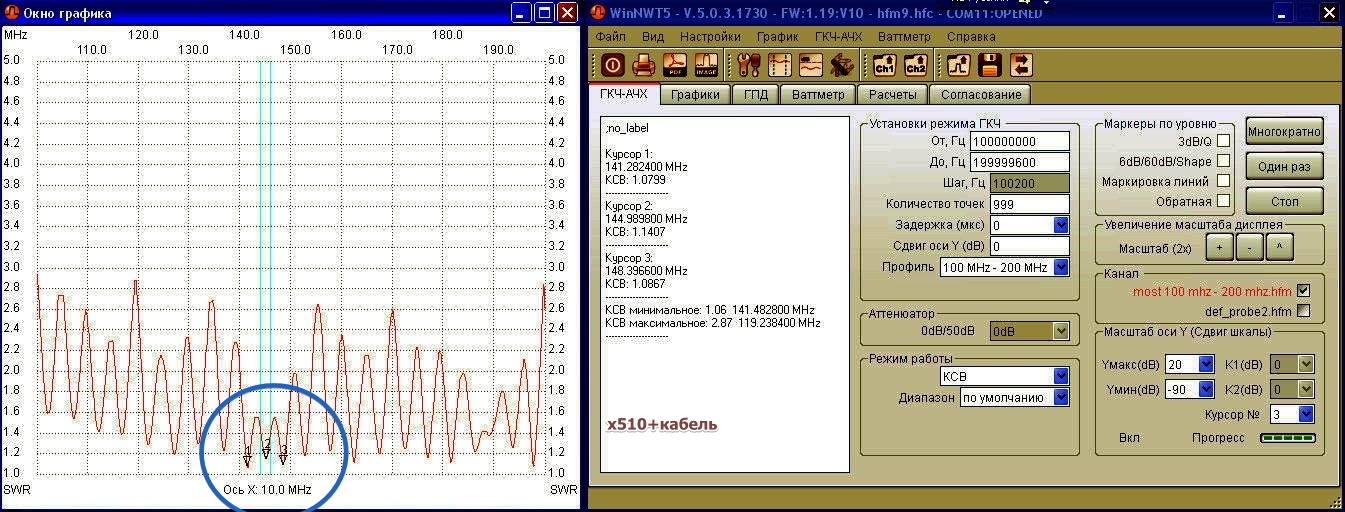1345x512 pixels.
Task: Click WinNWT5 title bar app icon
Action: (x=598, y=12)
